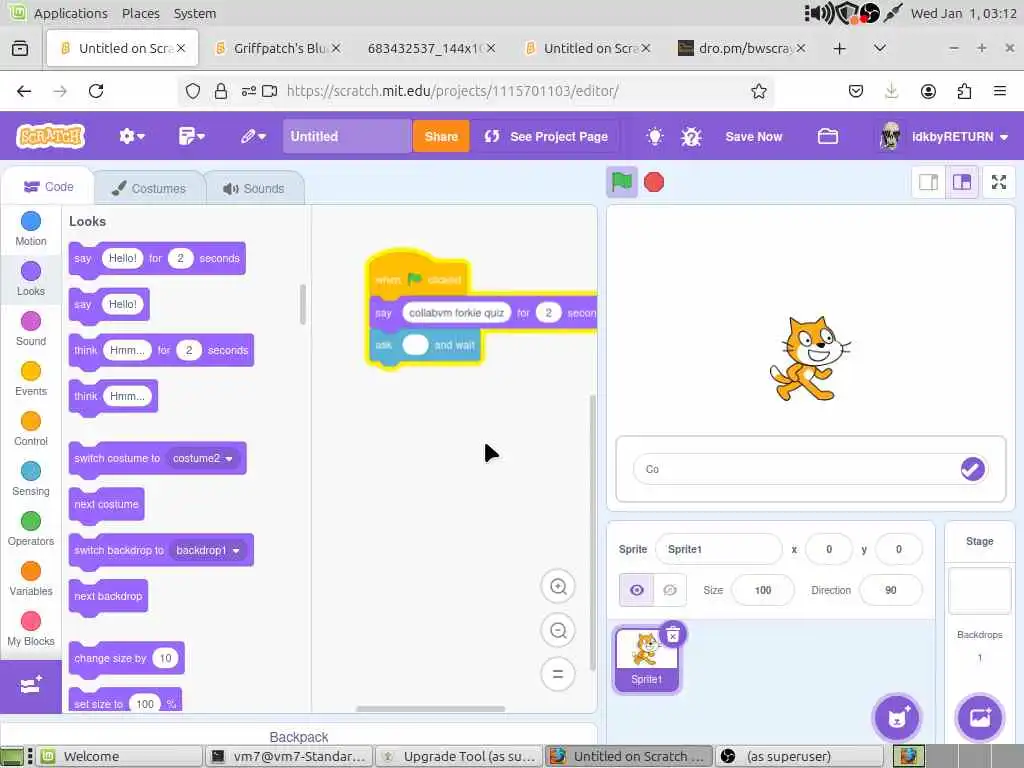Image resolution: width=1024 pixels, height=768 pixels.
Task: Open Firefox application menu hamburger
Action: click(x=999, y=91)
